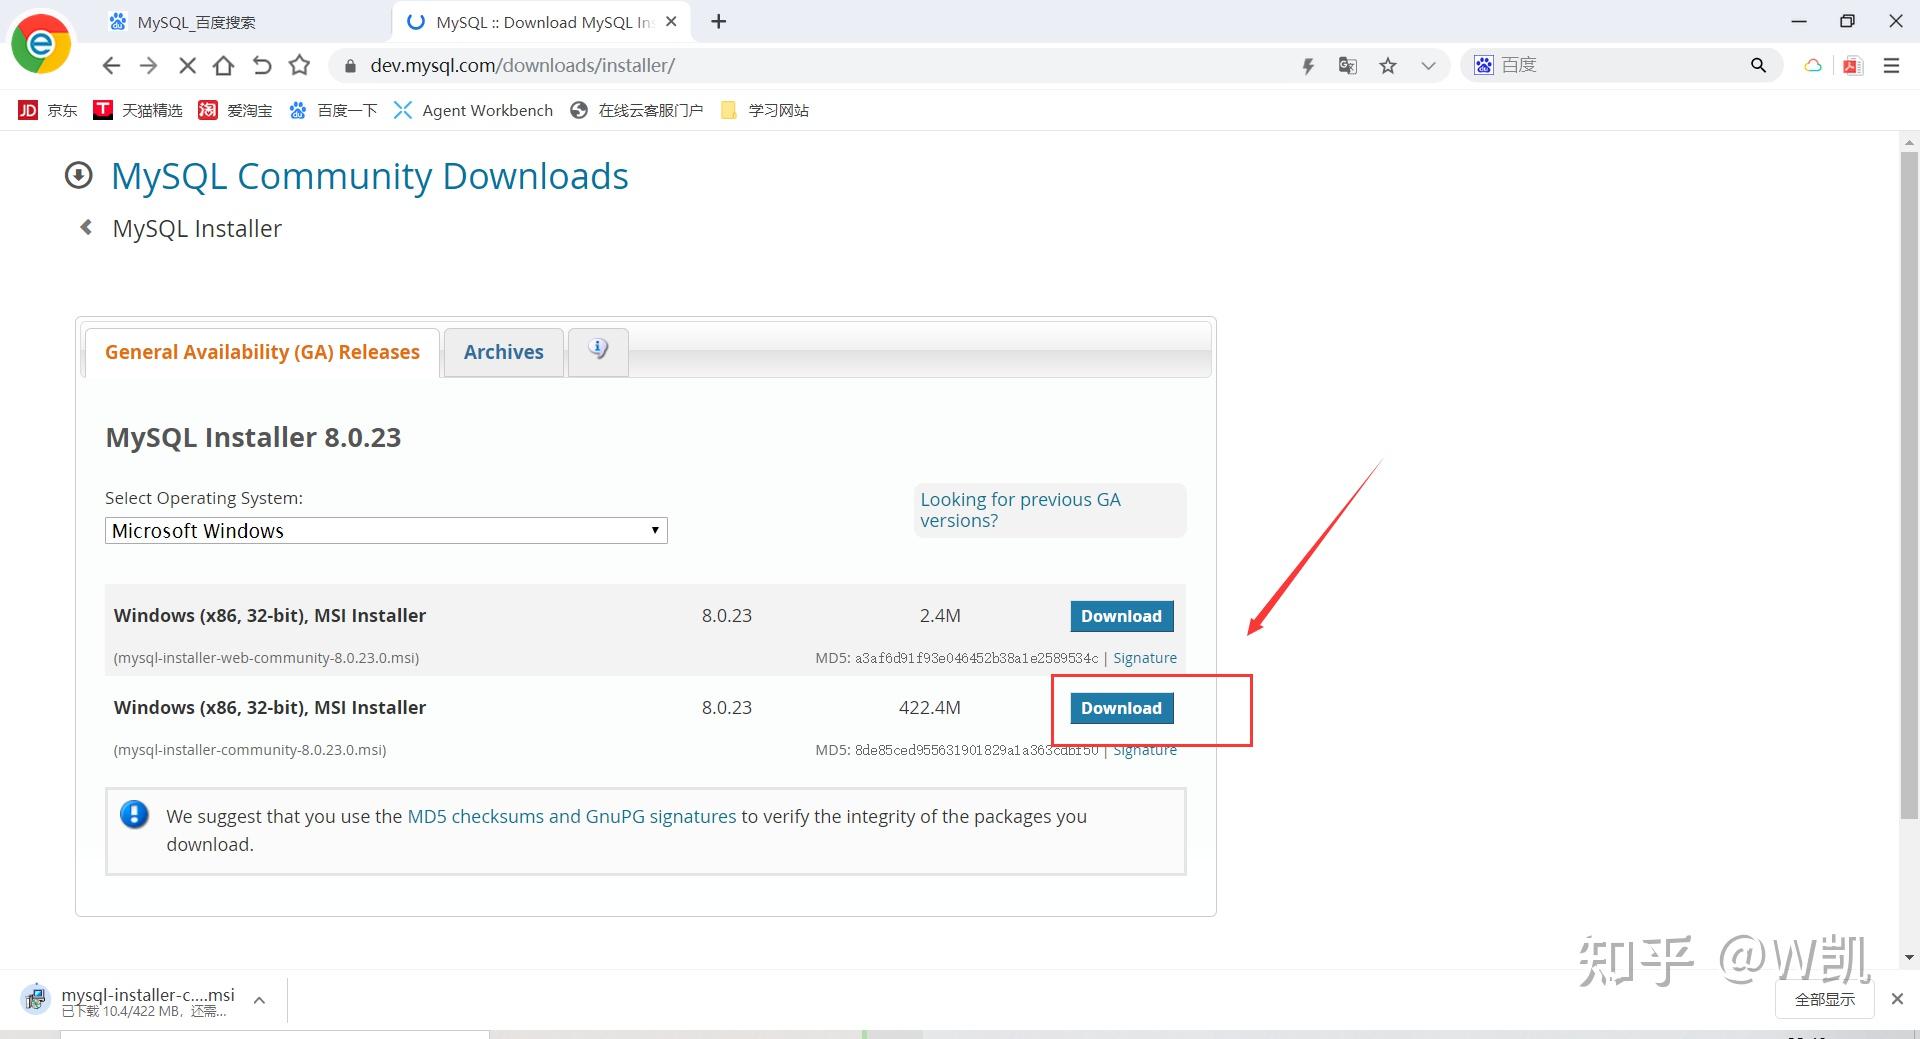Open Looking for previous GA versions link

[1020, 510]
